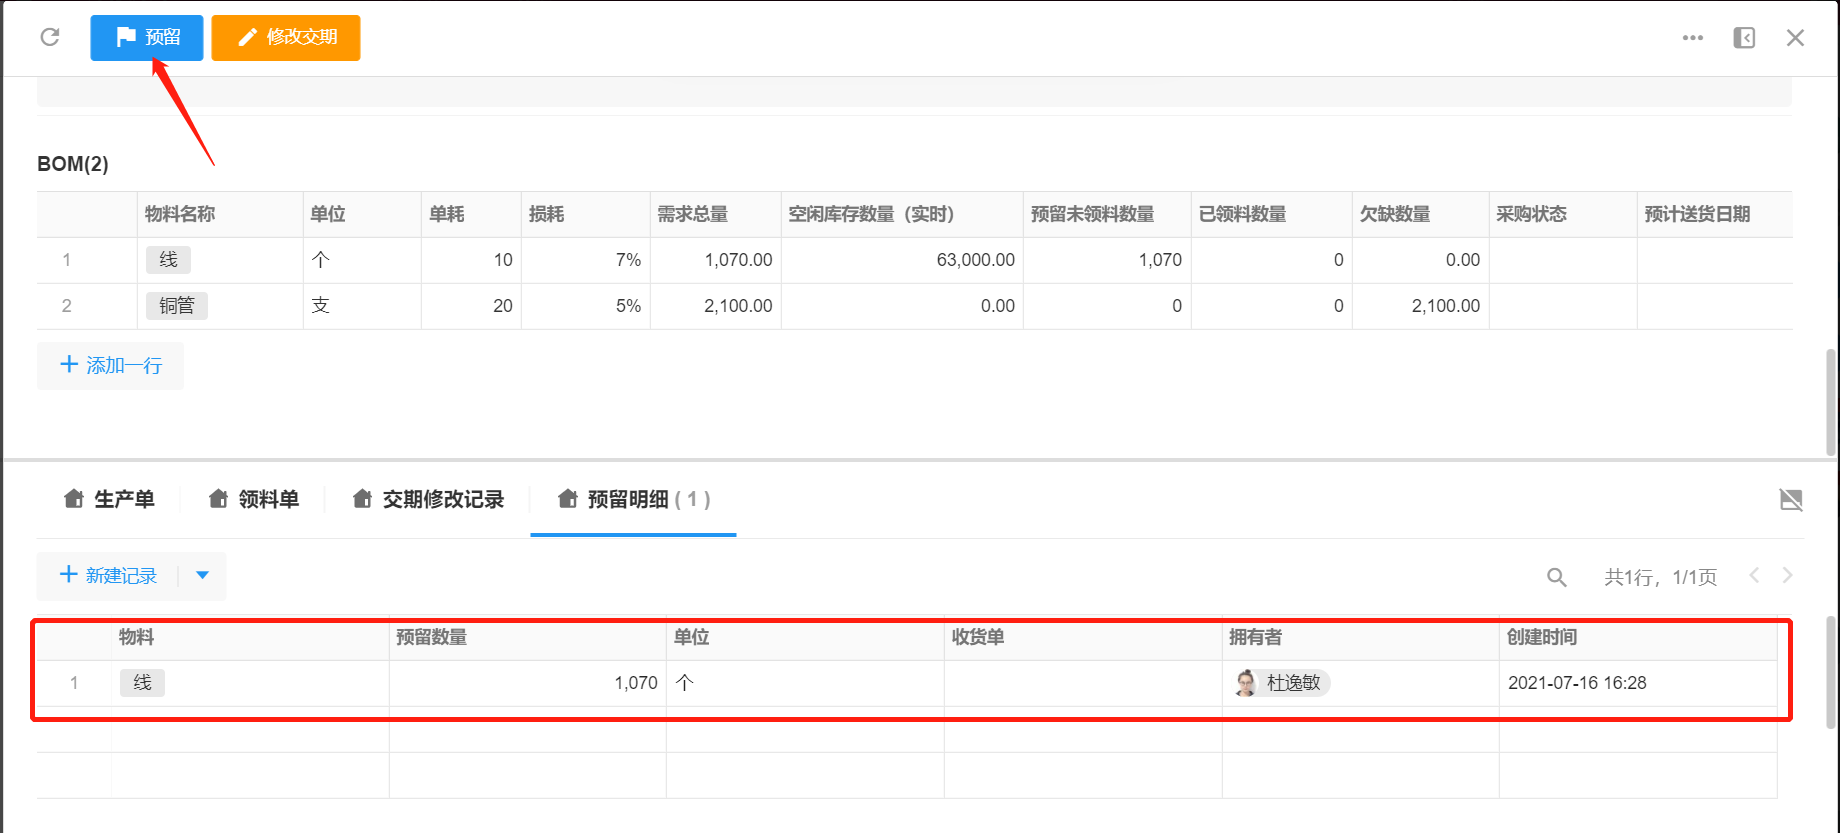Click the orange 修改交期 button

[x=286, y=38]
